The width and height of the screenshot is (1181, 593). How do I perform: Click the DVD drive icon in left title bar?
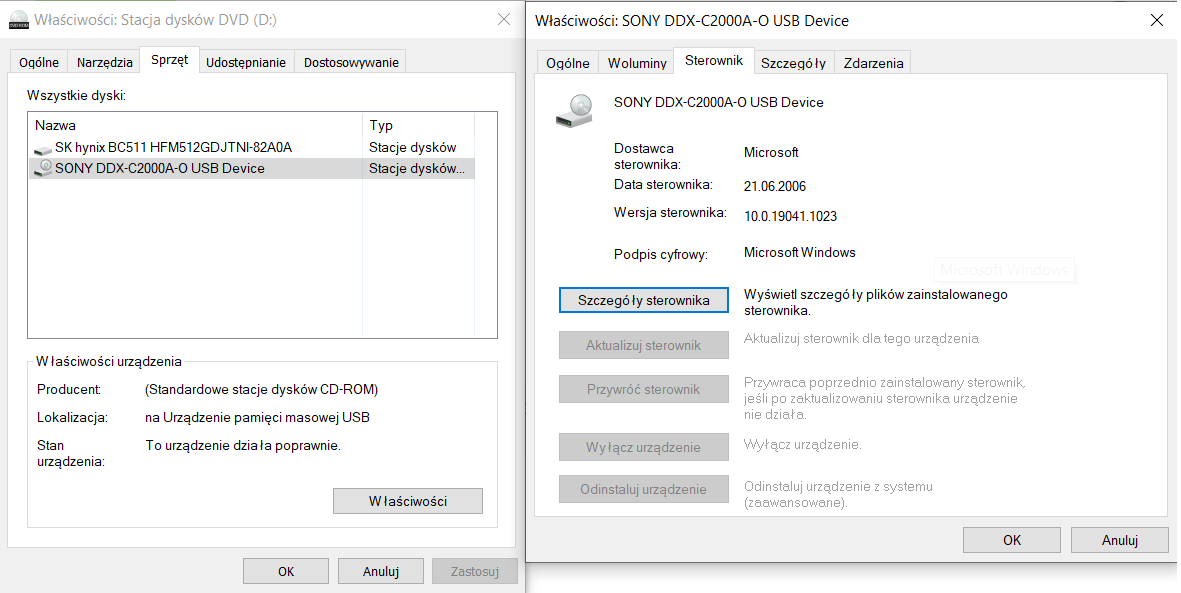pyautogui.click(x=19, y=19)
